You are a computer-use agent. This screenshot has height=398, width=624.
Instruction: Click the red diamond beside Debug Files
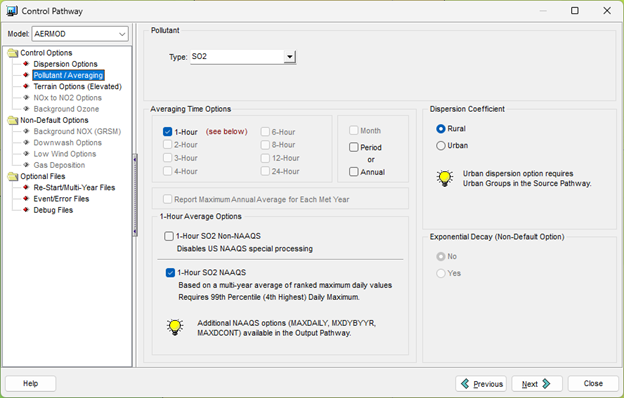pyautogui.click(x=26, y=210)
